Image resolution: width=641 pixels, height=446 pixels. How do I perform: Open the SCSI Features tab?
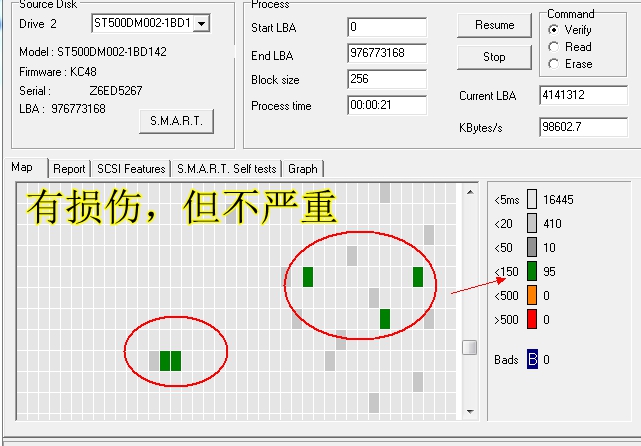[x=131, y=169]
